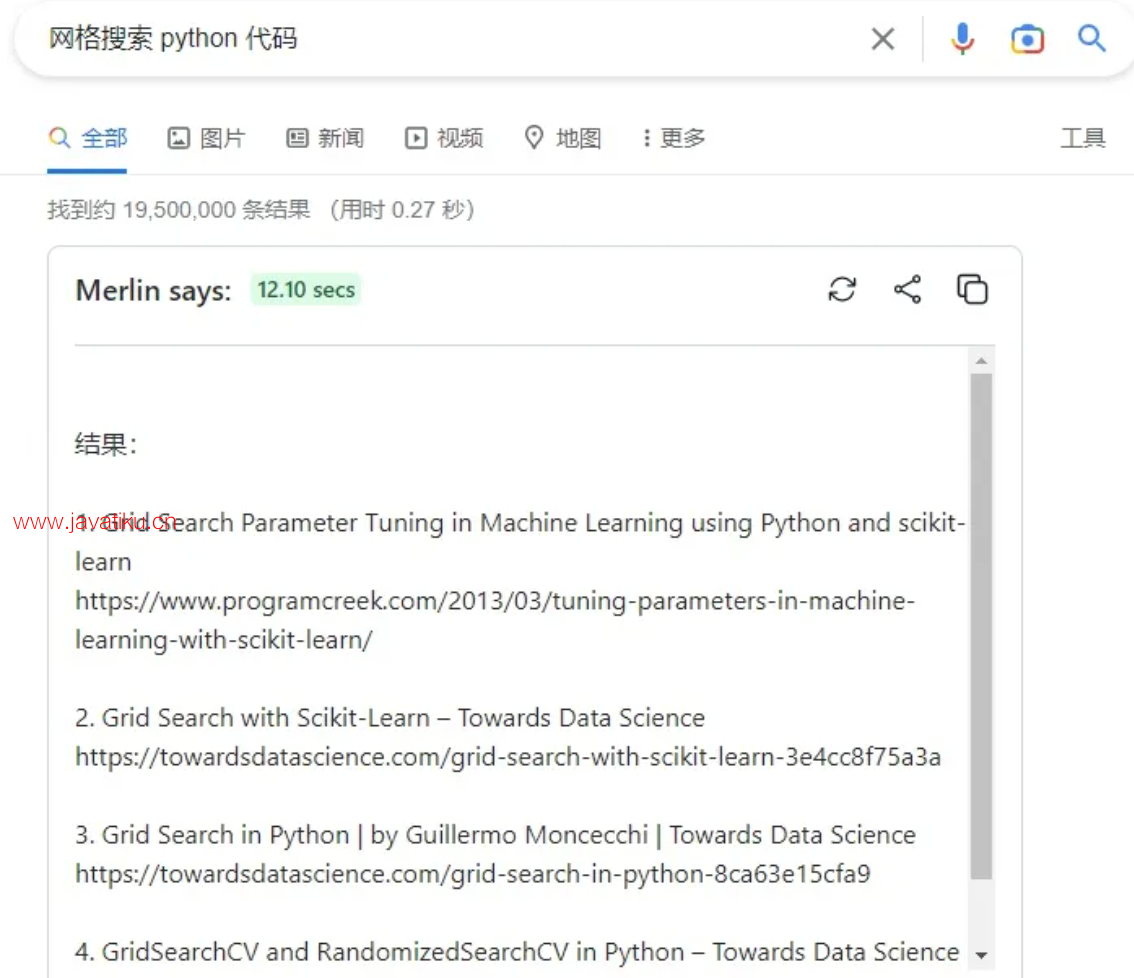Open the 工具 search tools
1134x978 pixels.
point(1083,137)
